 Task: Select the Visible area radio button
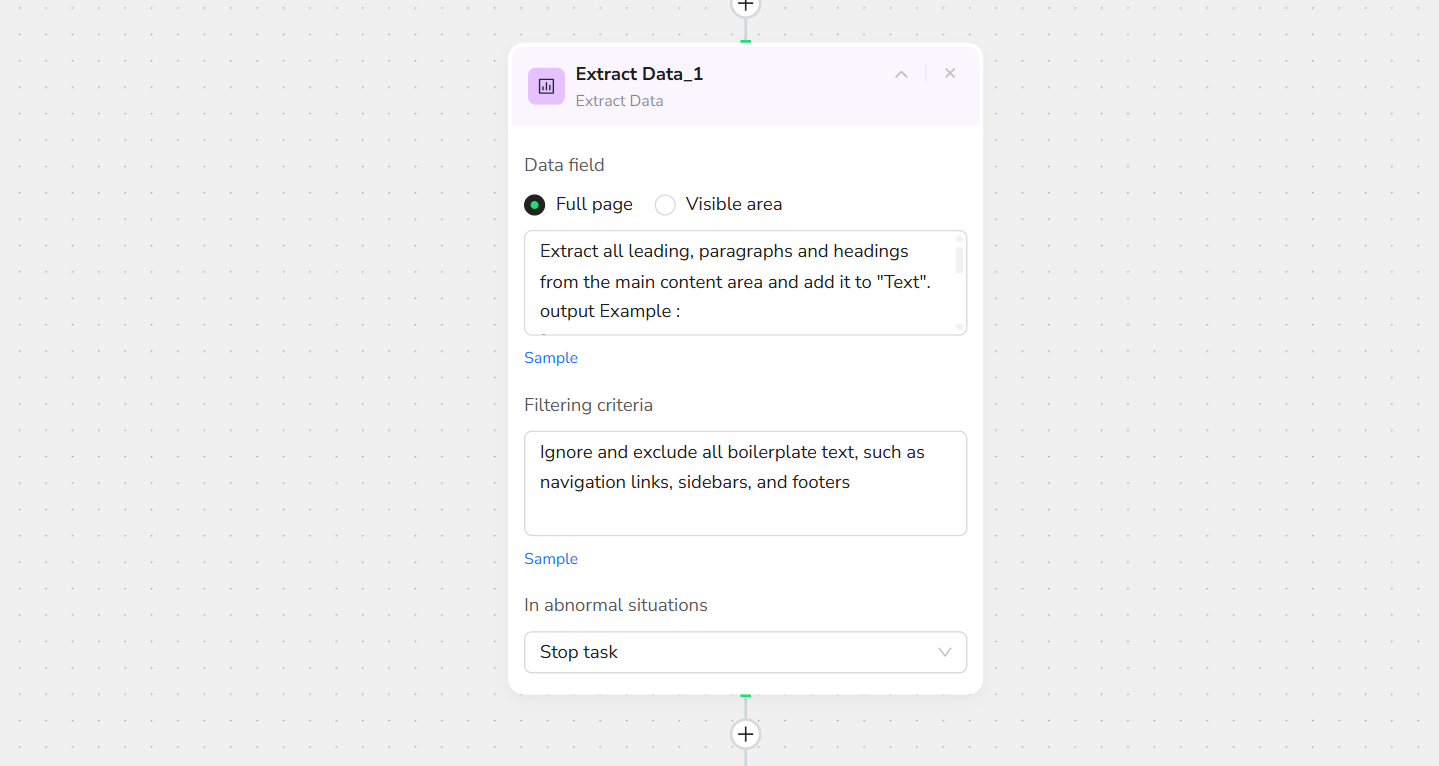point(665,205)
